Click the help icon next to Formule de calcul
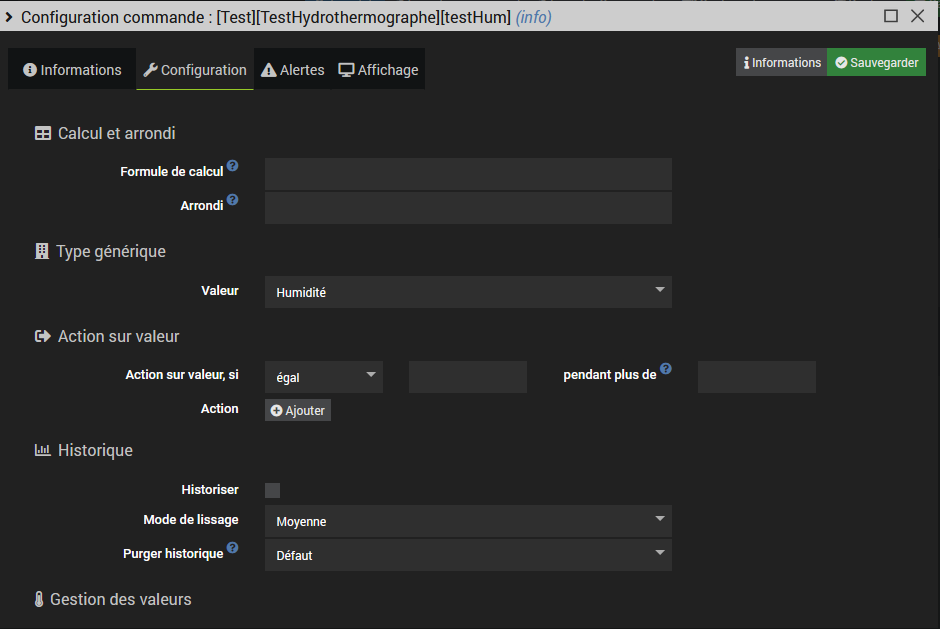 tap(232, 166)
